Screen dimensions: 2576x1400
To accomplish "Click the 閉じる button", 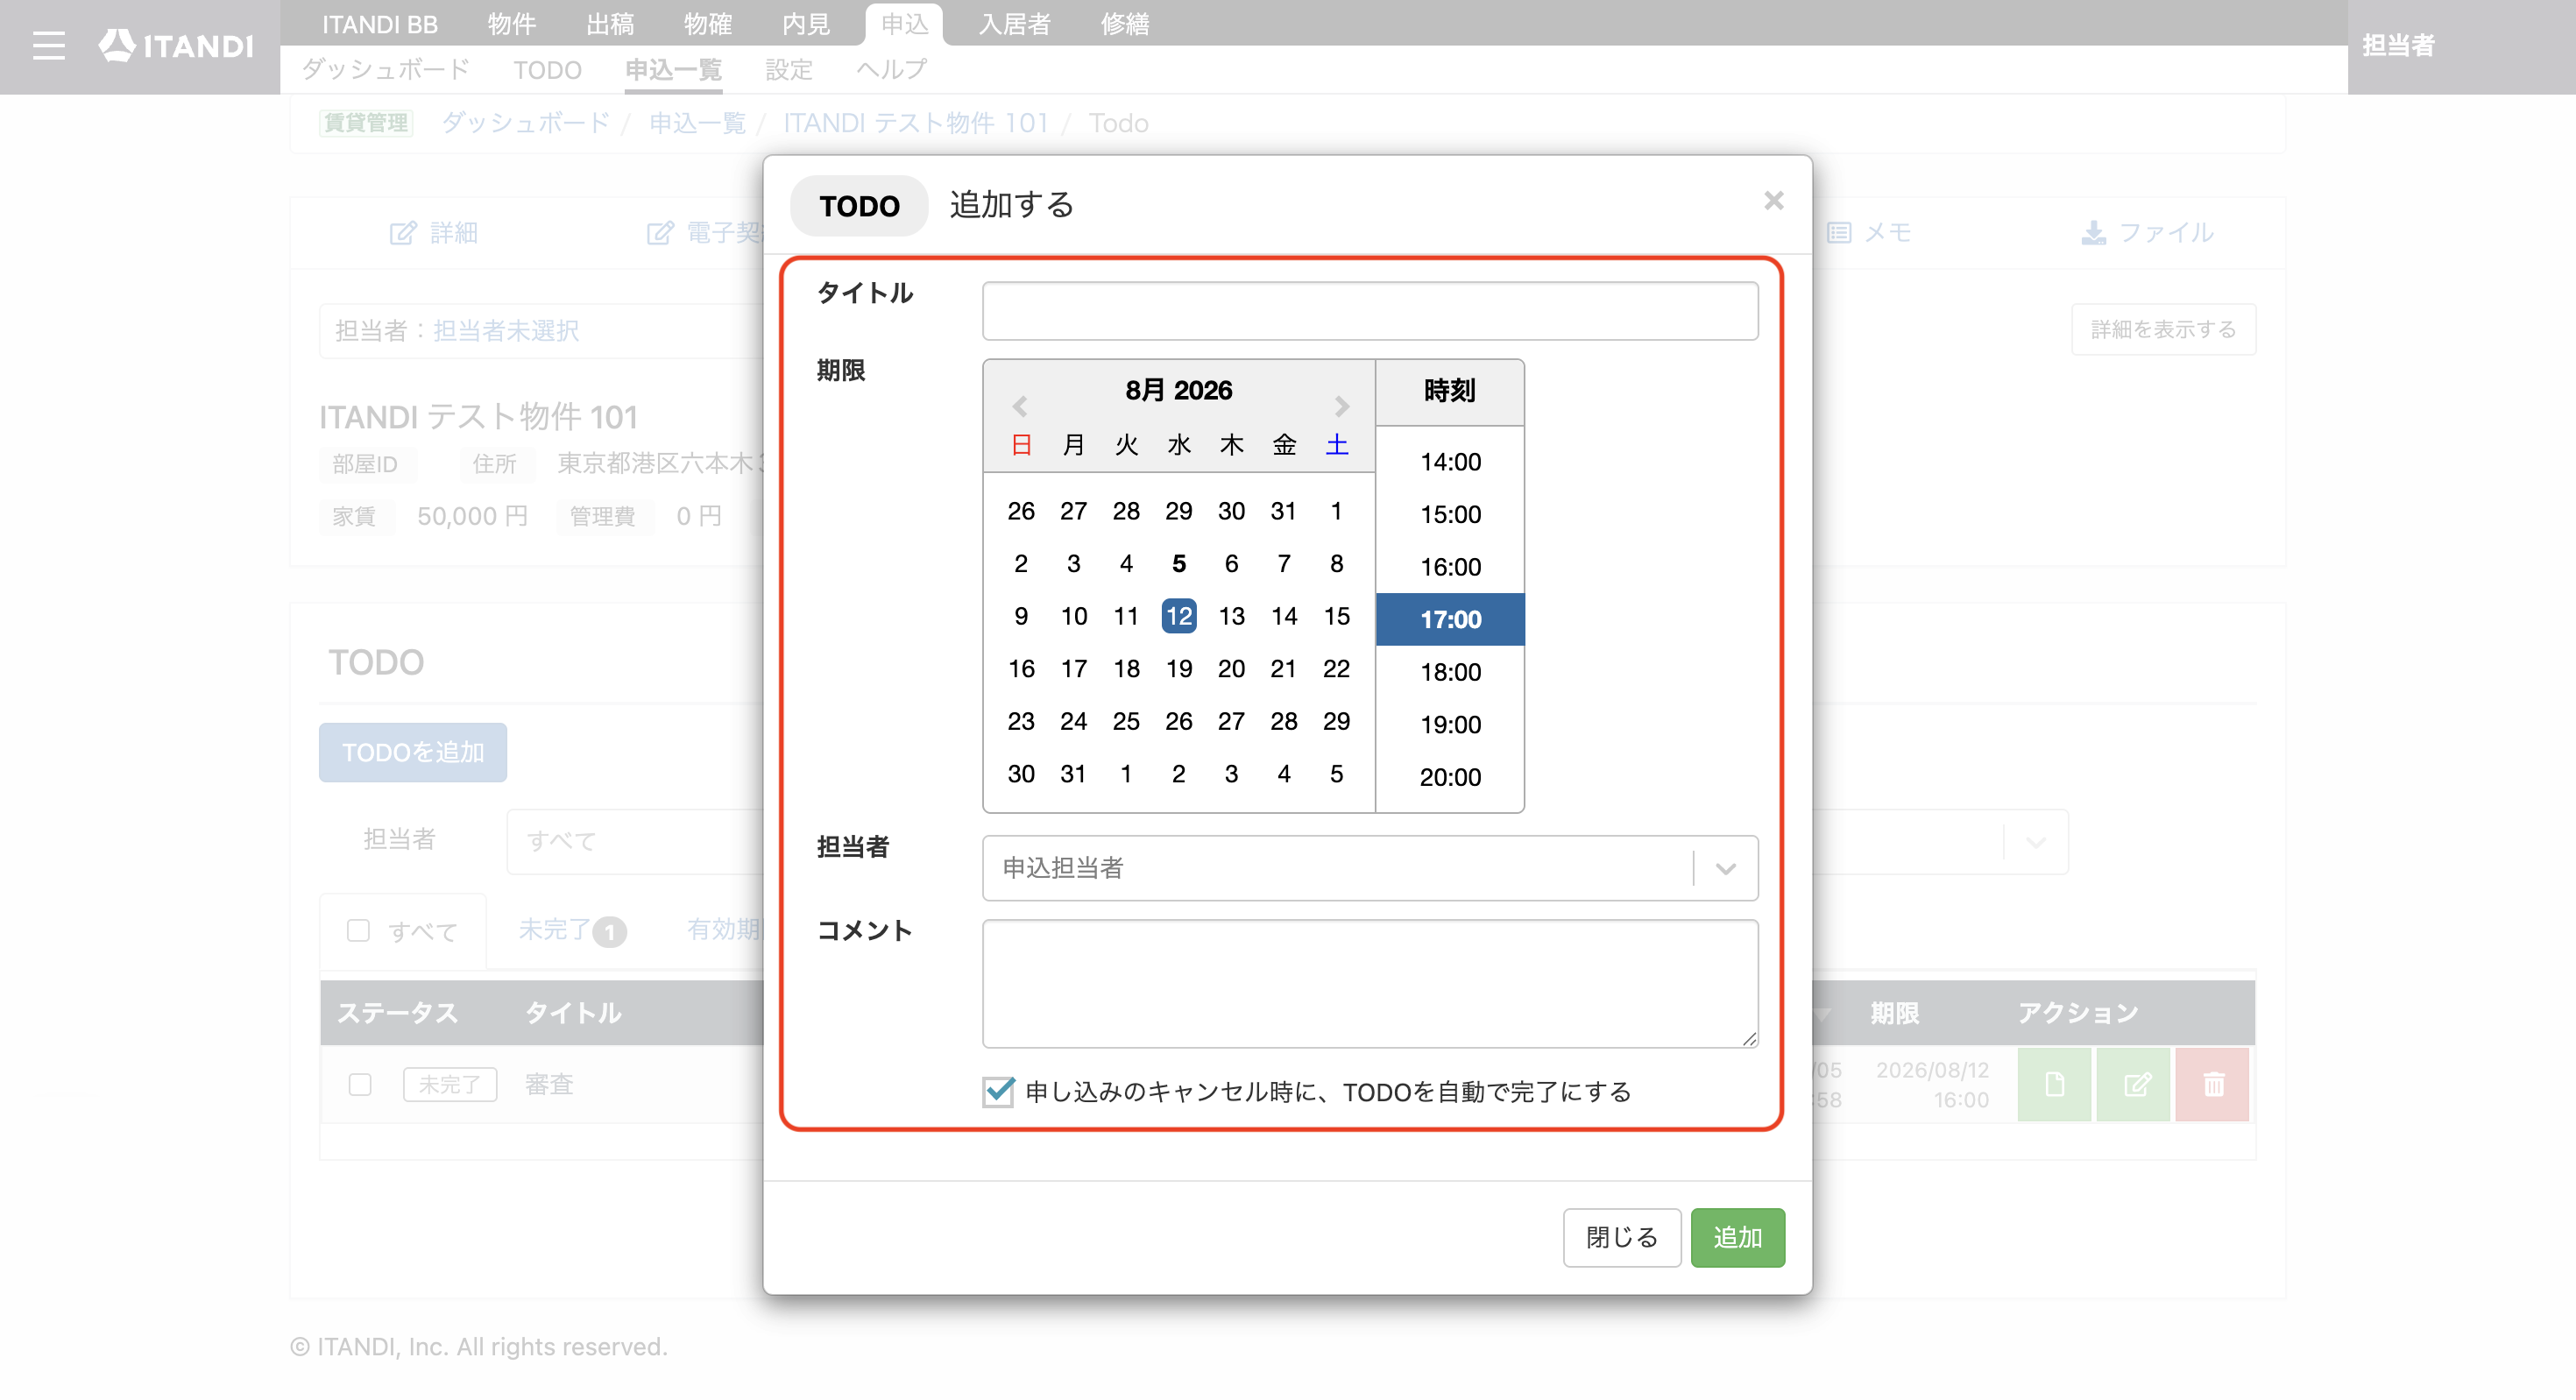I will click(x=1621, y=1237).
